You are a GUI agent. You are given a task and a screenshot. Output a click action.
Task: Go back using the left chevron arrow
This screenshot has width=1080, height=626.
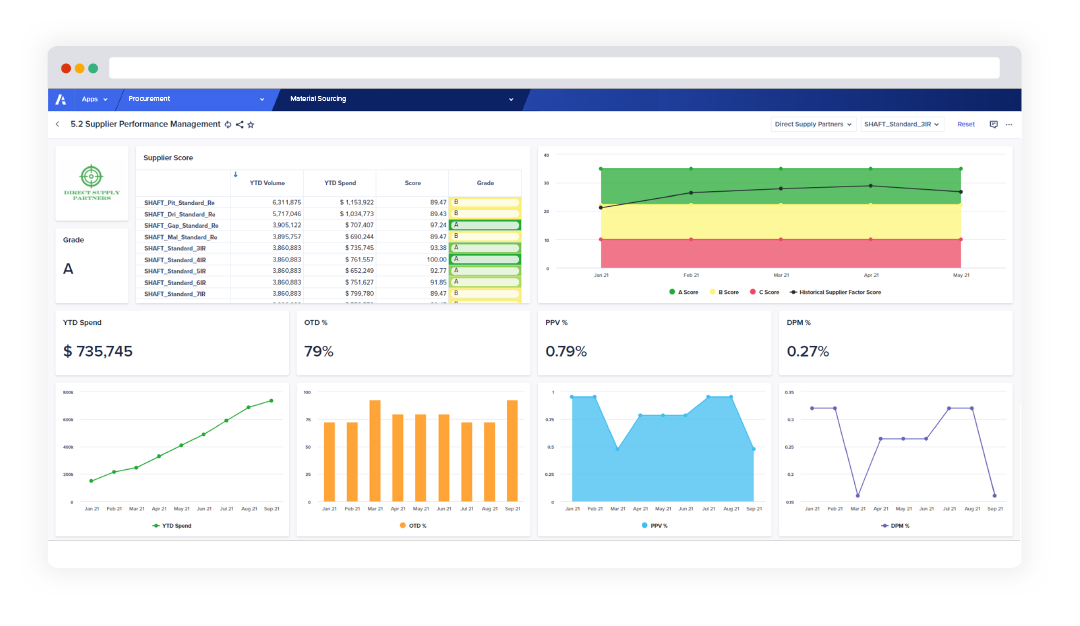[x=58, y=124]
